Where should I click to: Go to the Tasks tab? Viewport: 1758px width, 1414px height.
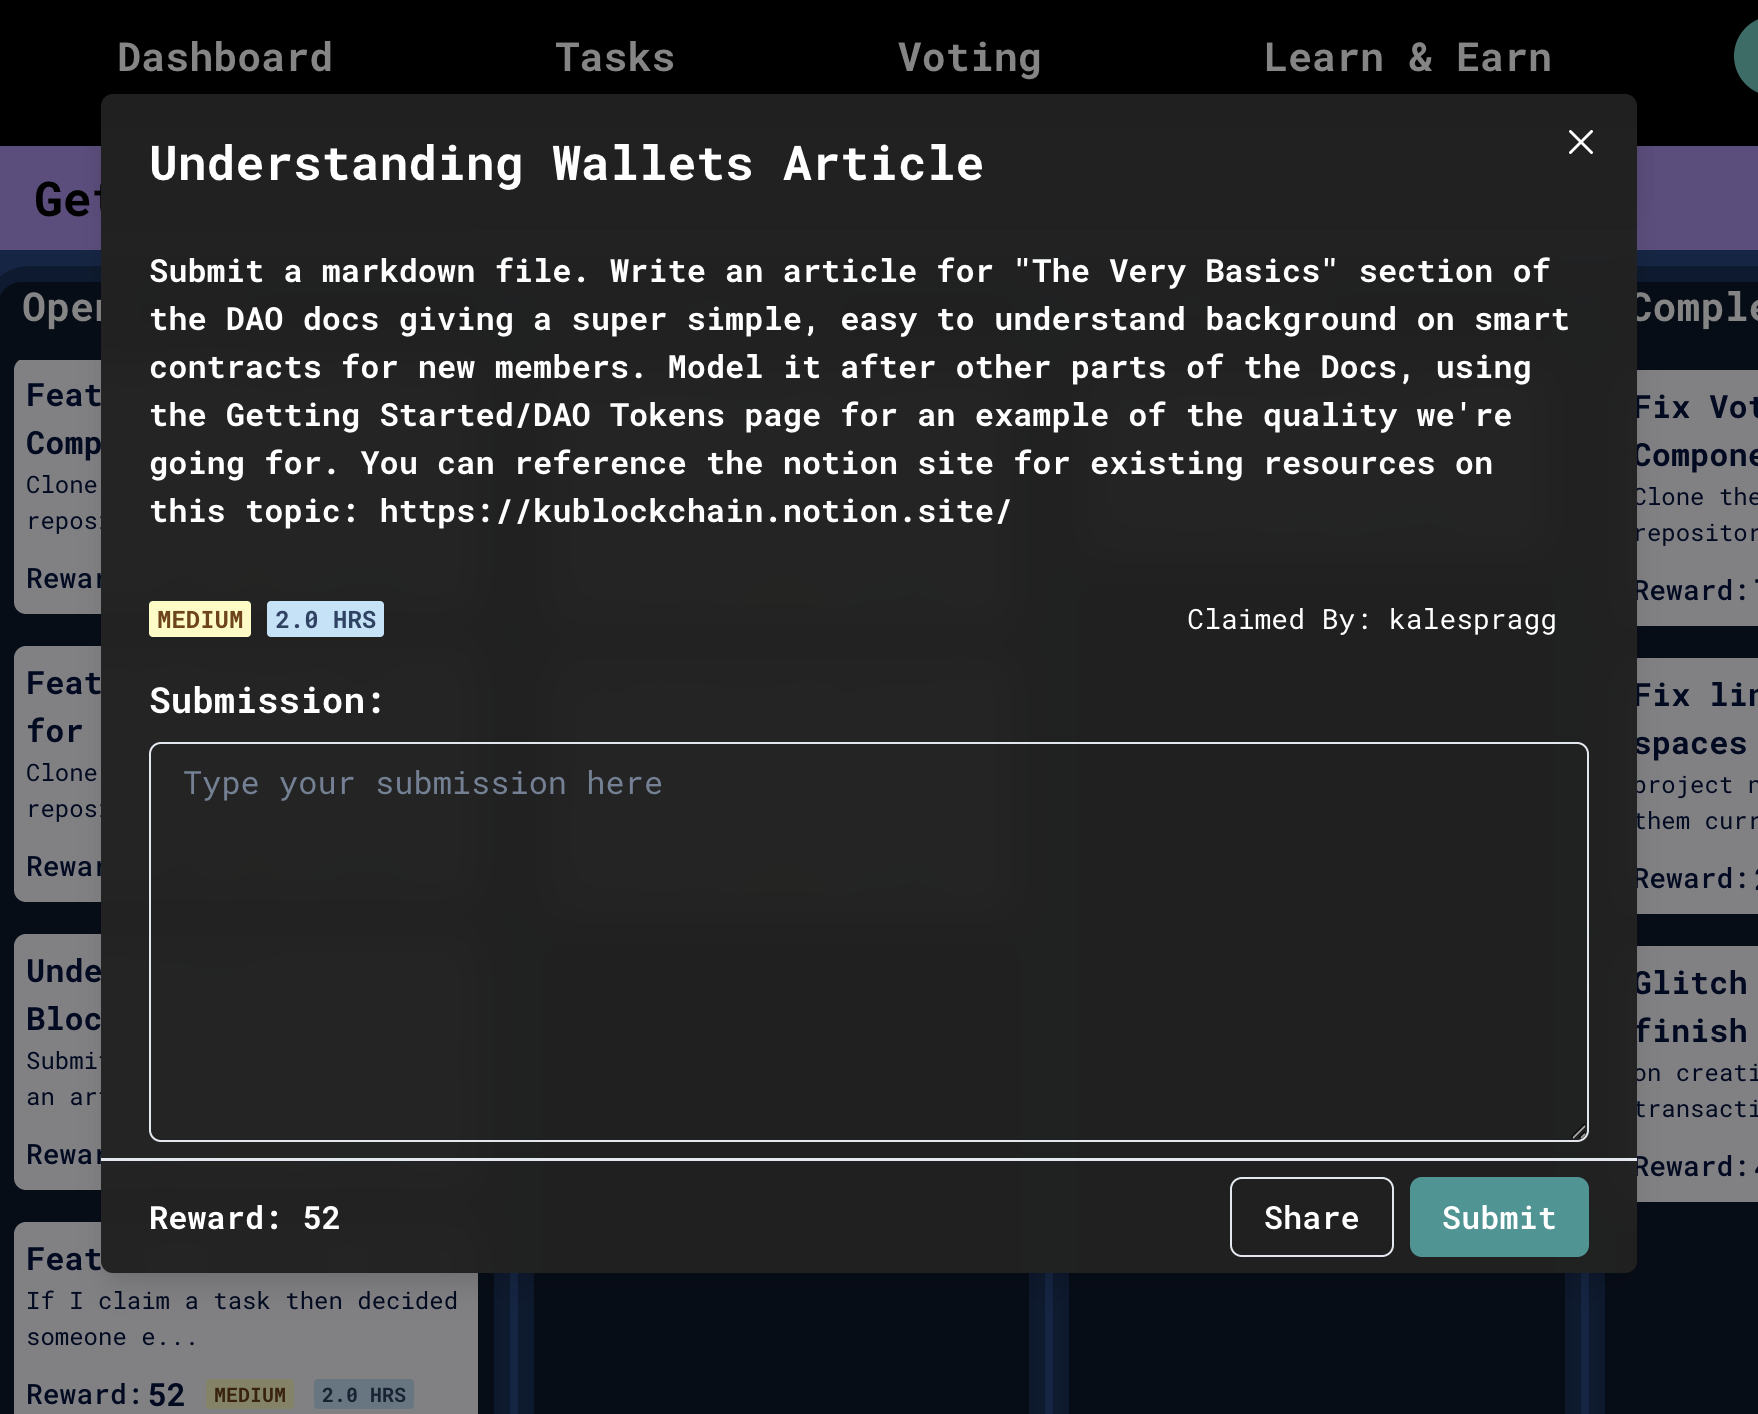615,58
